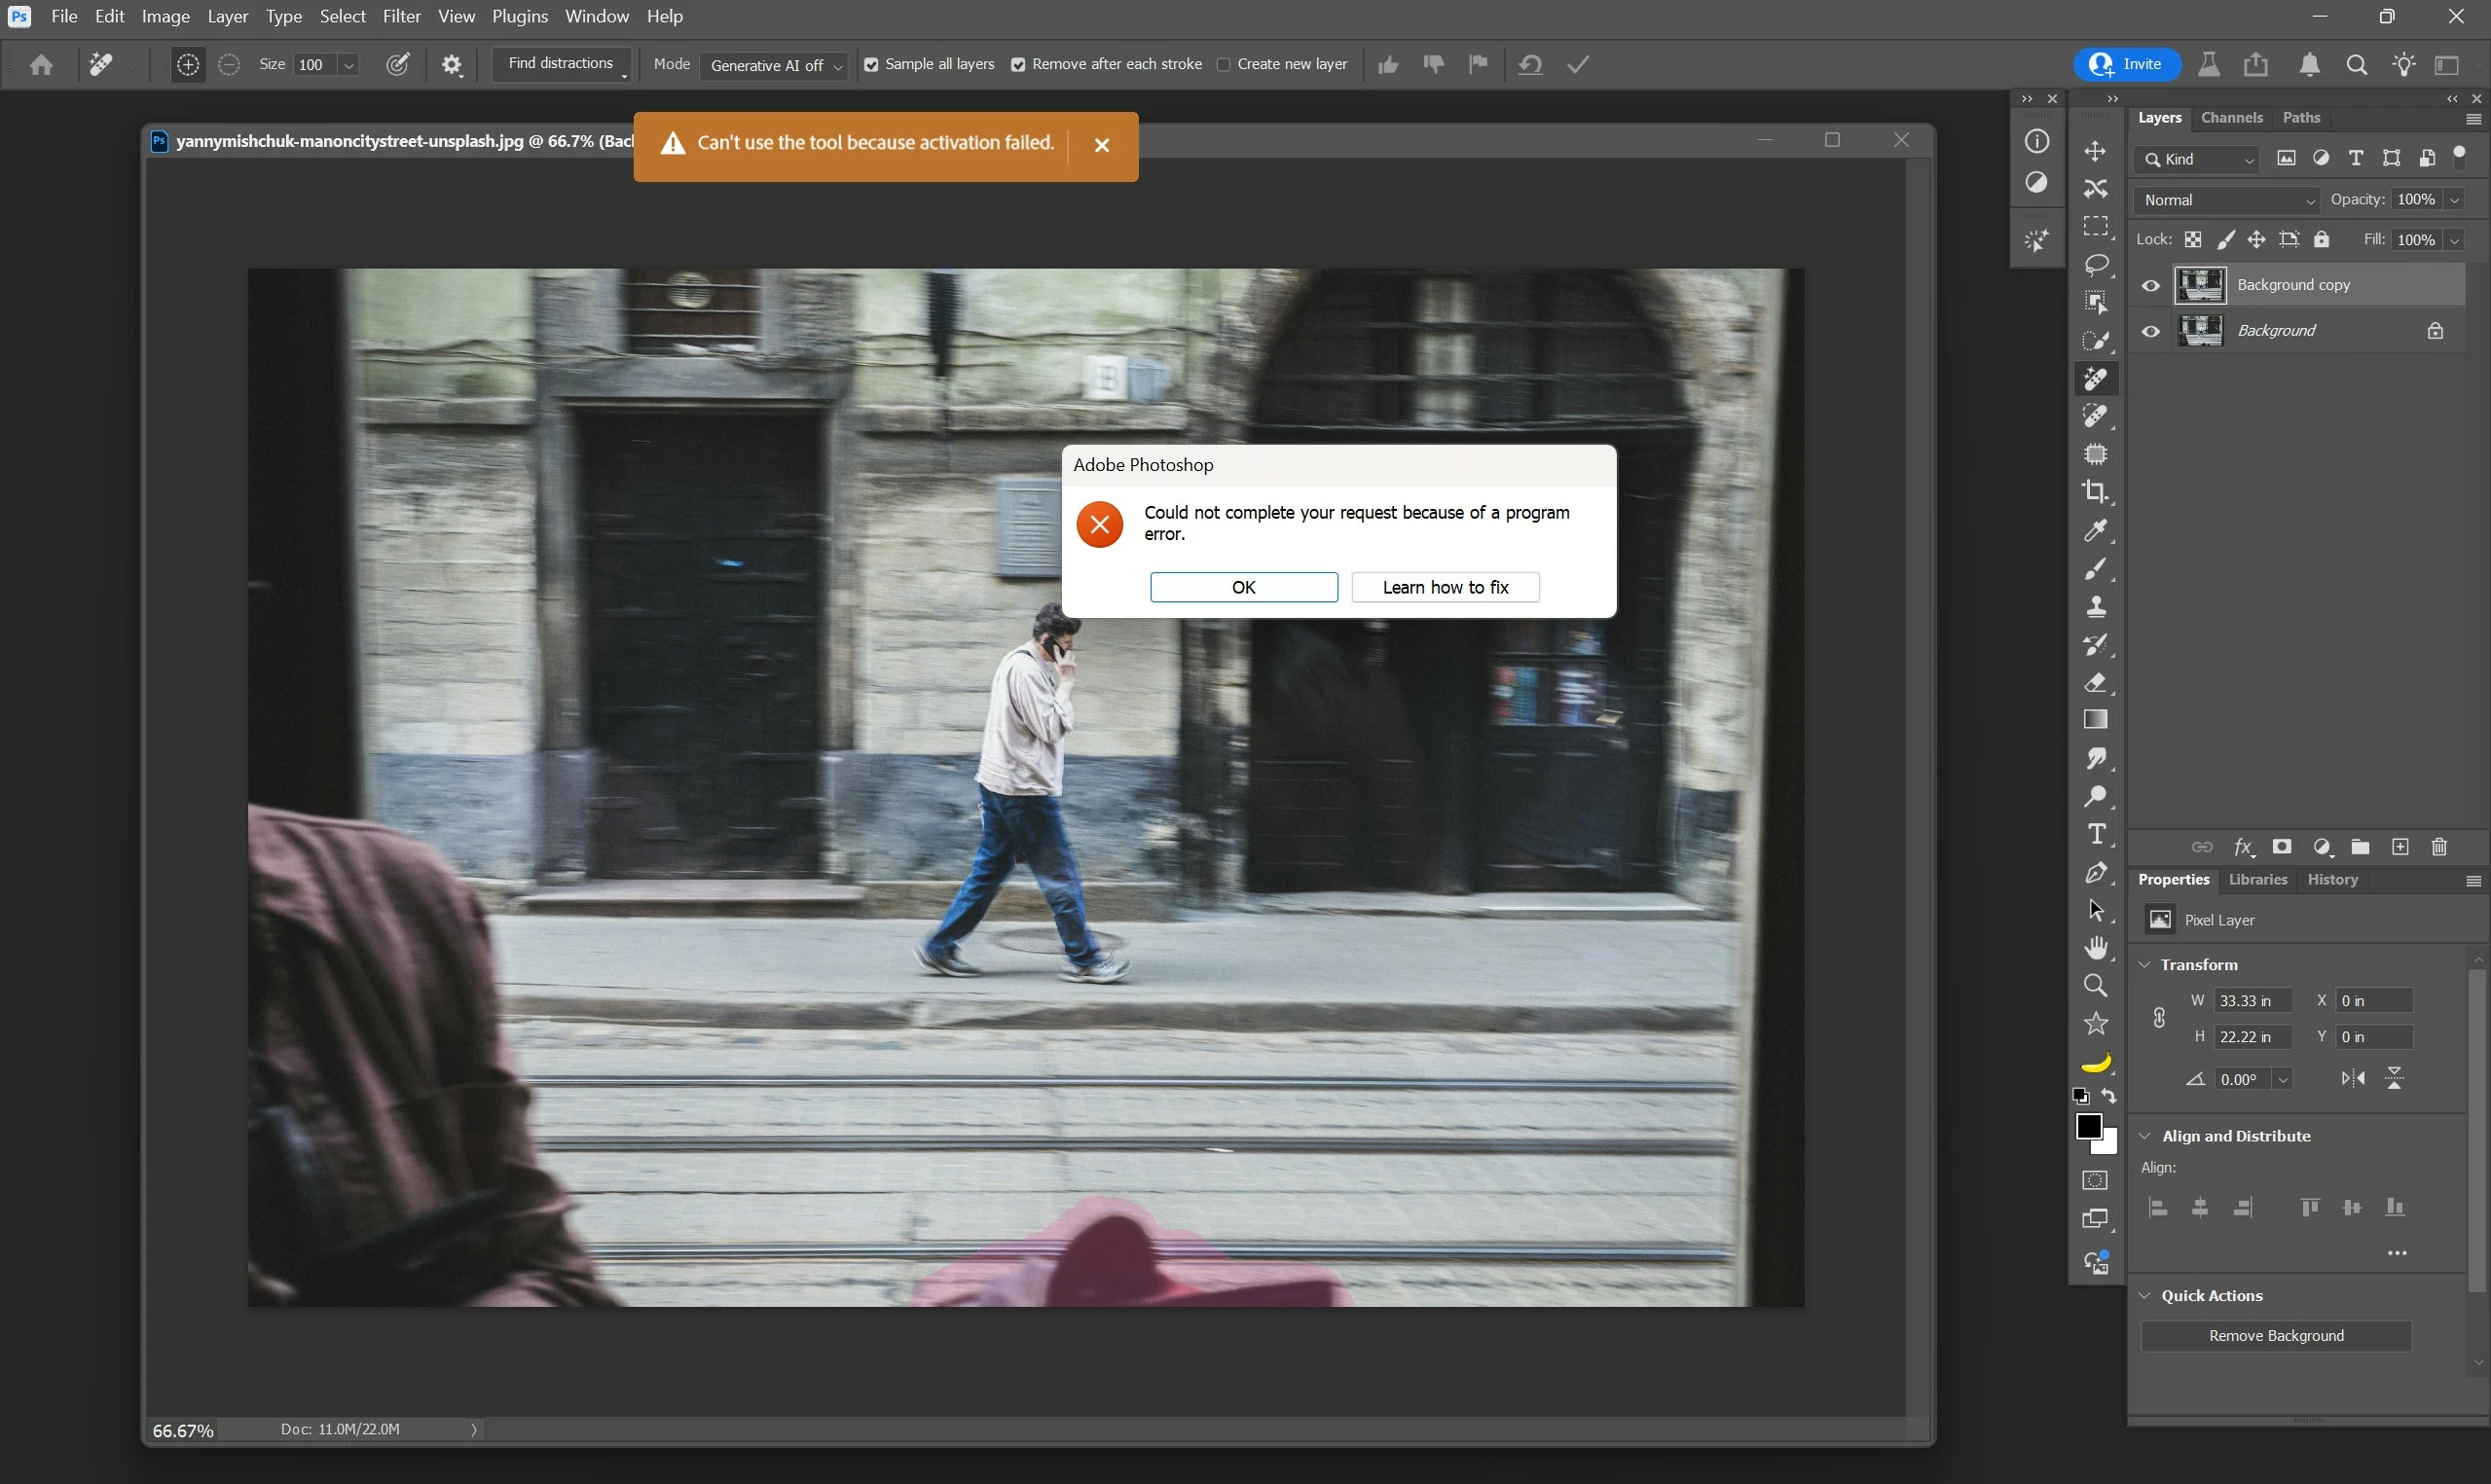
Task: Open the Normal blend mode dropdown
Action: coord(2227,200)
